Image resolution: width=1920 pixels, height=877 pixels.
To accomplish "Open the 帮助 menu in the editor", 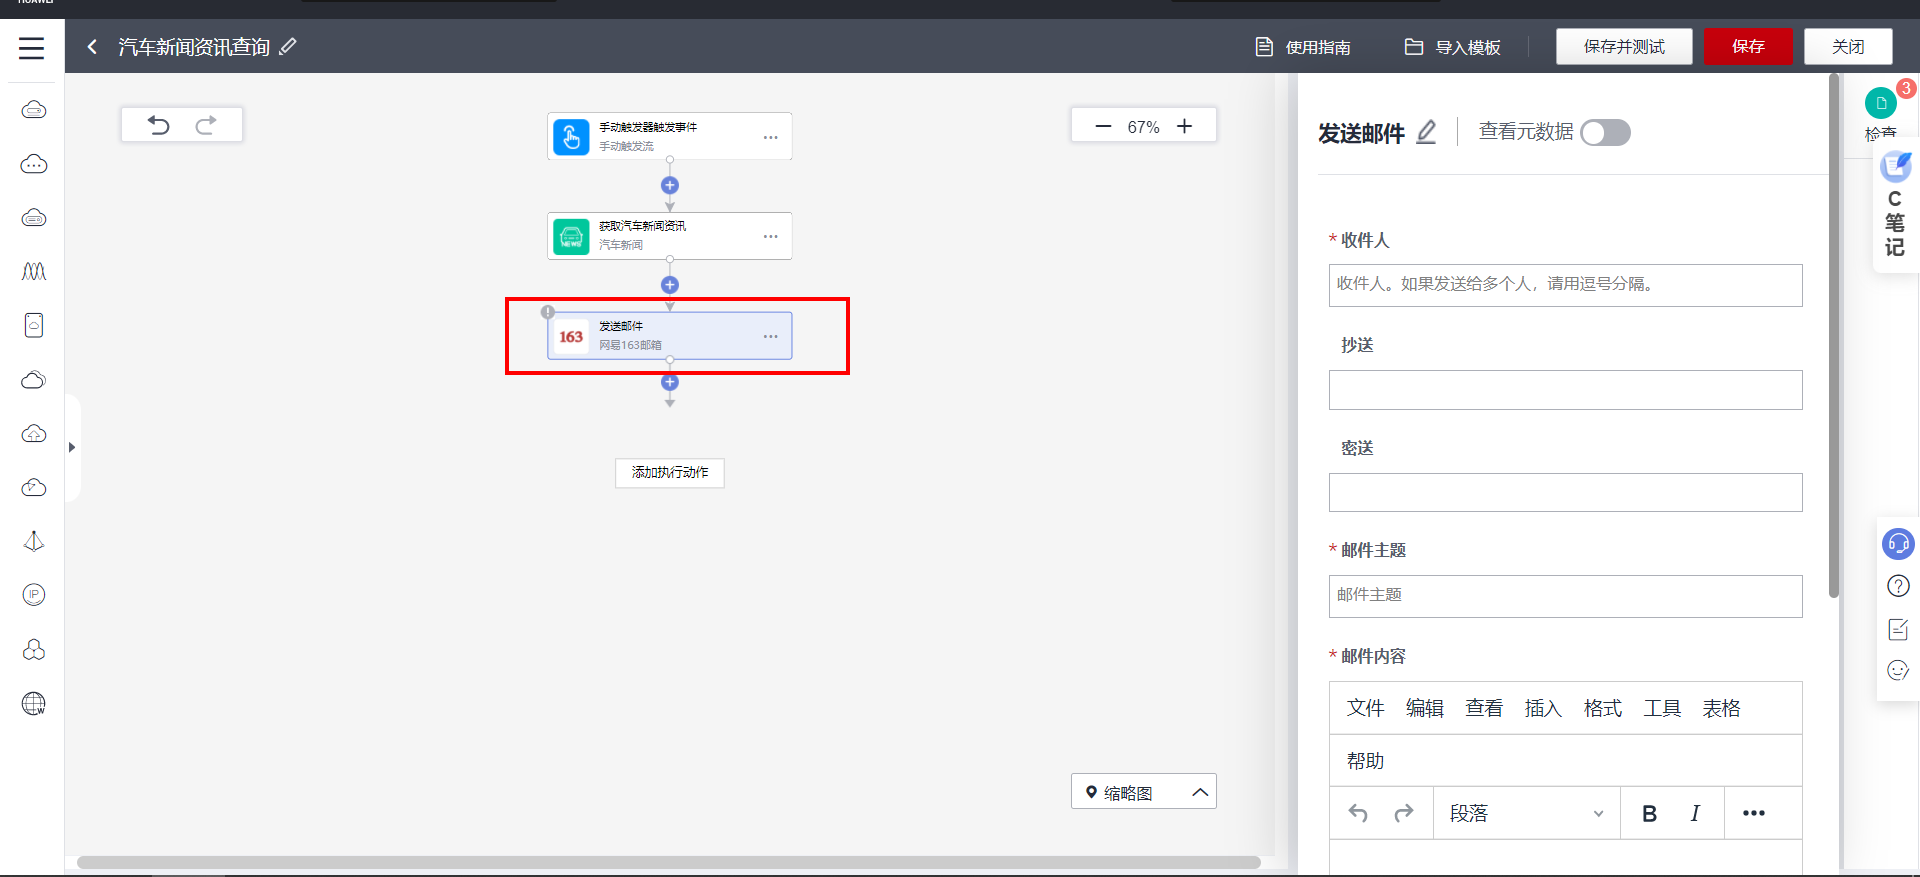I will click(x=1366, y=761).
